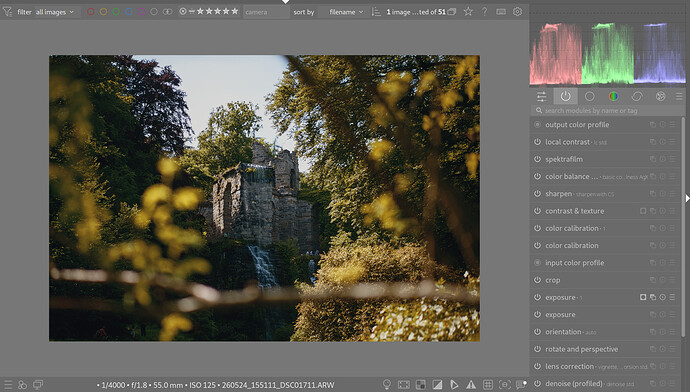This screenshot has width=690, height=392.
Task: Toggle contrast & texture module power button
Action: (537, 211)
